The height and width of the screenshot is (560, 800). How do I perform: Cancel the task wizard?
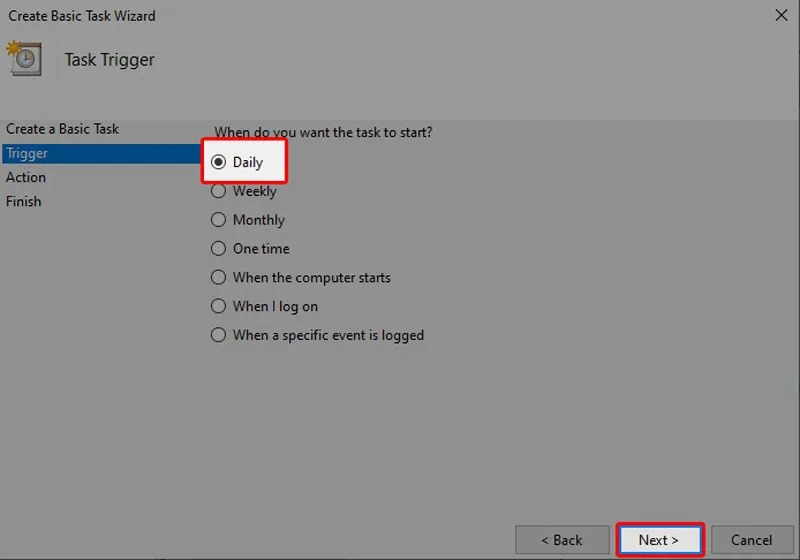(751, 540)
